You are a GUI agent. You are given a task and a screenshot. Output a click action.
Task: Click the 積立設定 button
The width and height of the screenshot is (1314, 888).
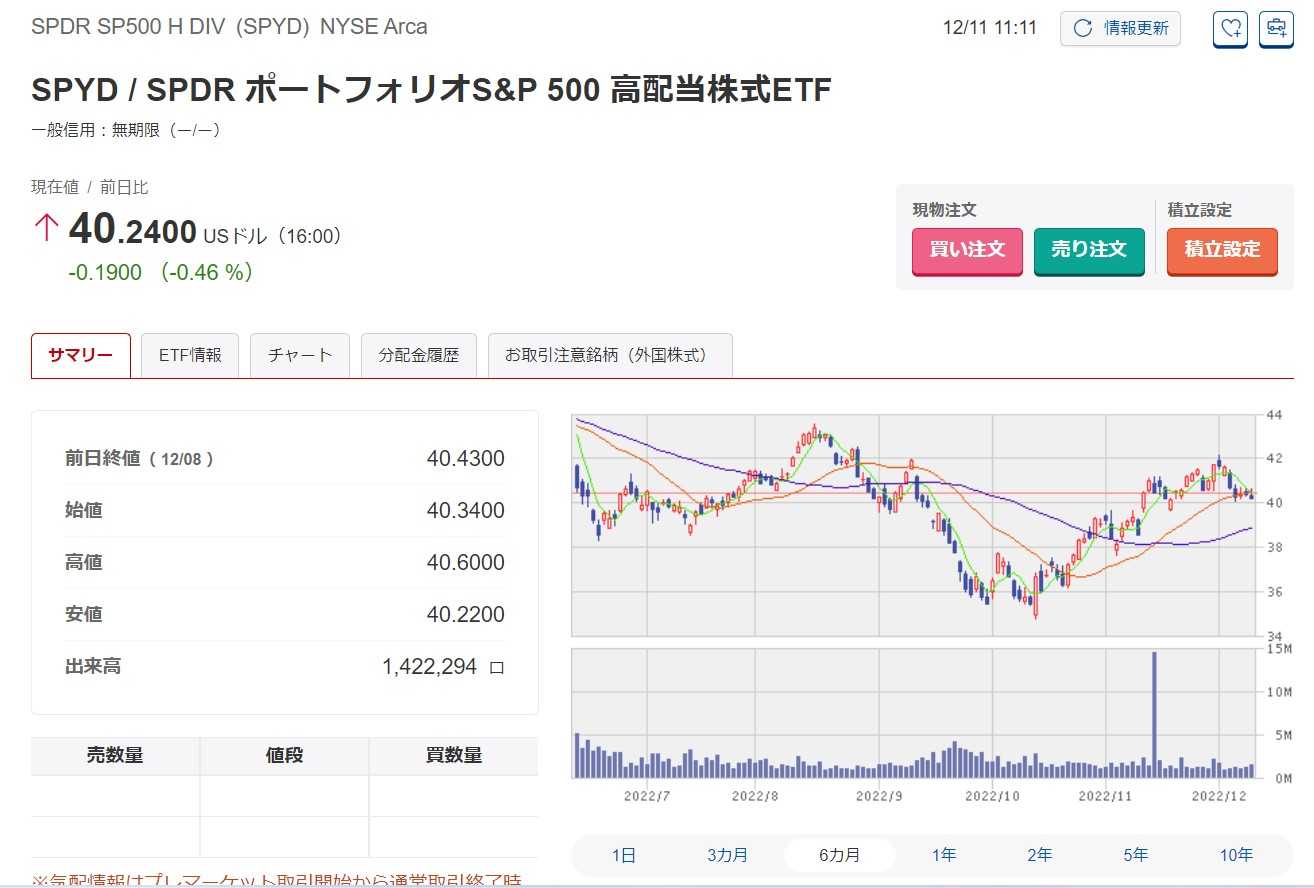pos(1222,250)
